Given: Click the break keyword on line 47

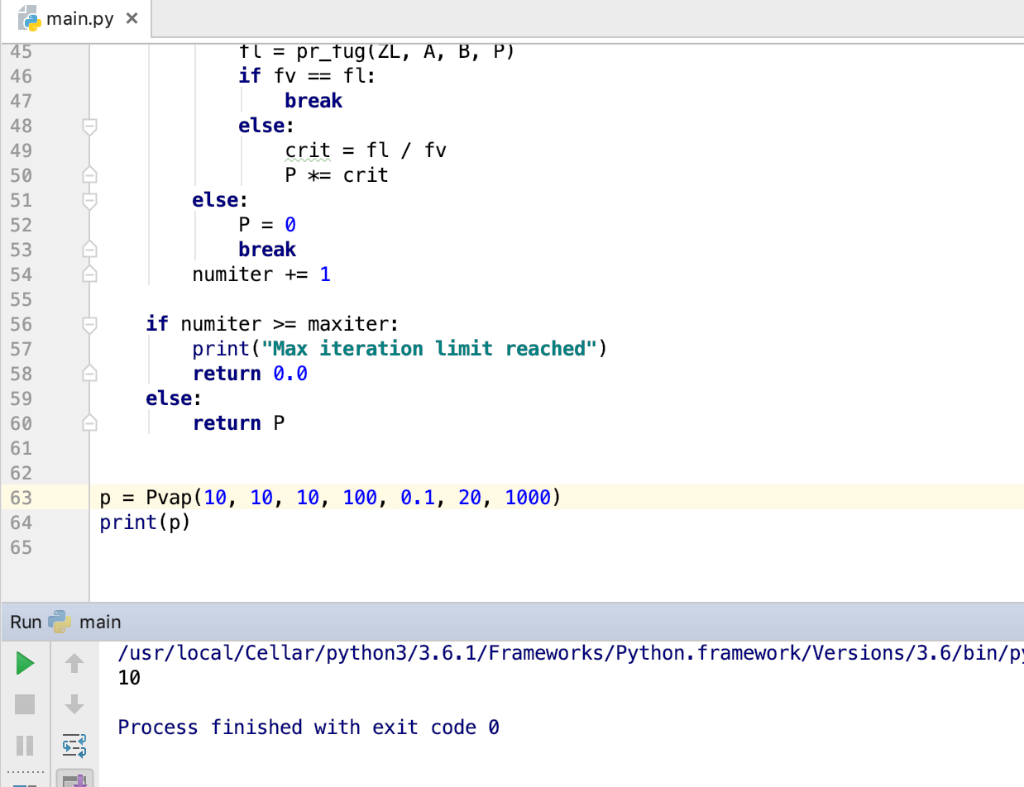Looking at the screenshot, I should pos(313,101).
